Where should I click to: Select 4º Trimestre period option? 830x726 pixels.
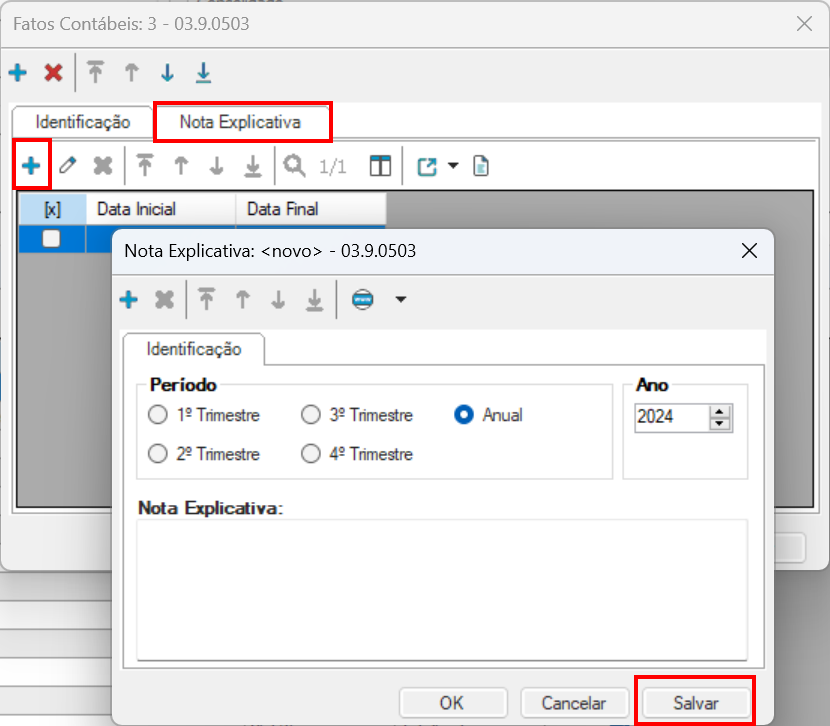(357, 454)
